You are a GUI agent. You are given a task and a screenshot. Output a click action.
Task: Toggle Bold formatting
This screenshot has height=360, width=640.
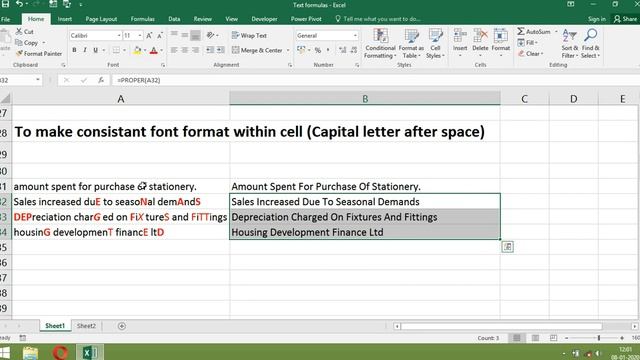tap(74, 50)
